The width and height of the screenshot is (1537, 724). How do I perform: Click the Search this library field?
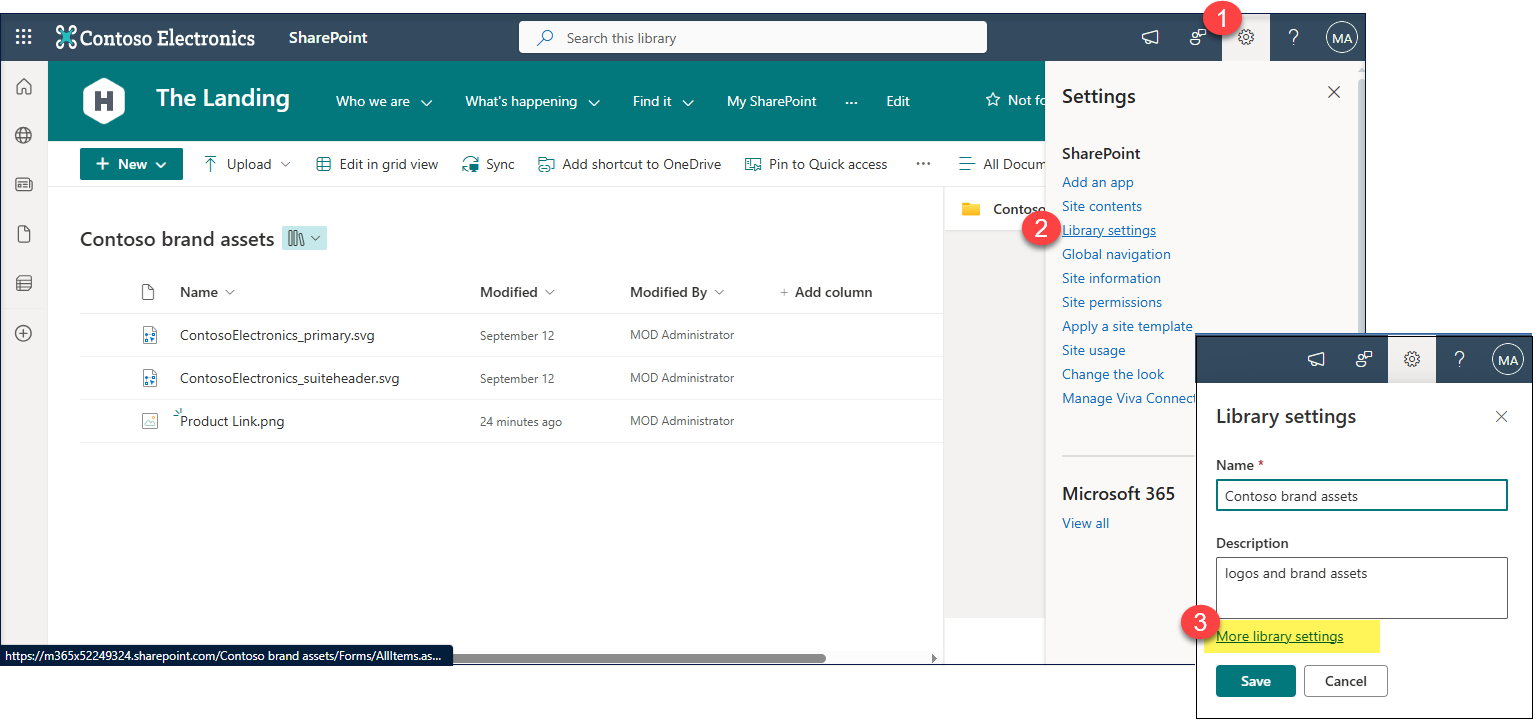(x=752, y=38)
